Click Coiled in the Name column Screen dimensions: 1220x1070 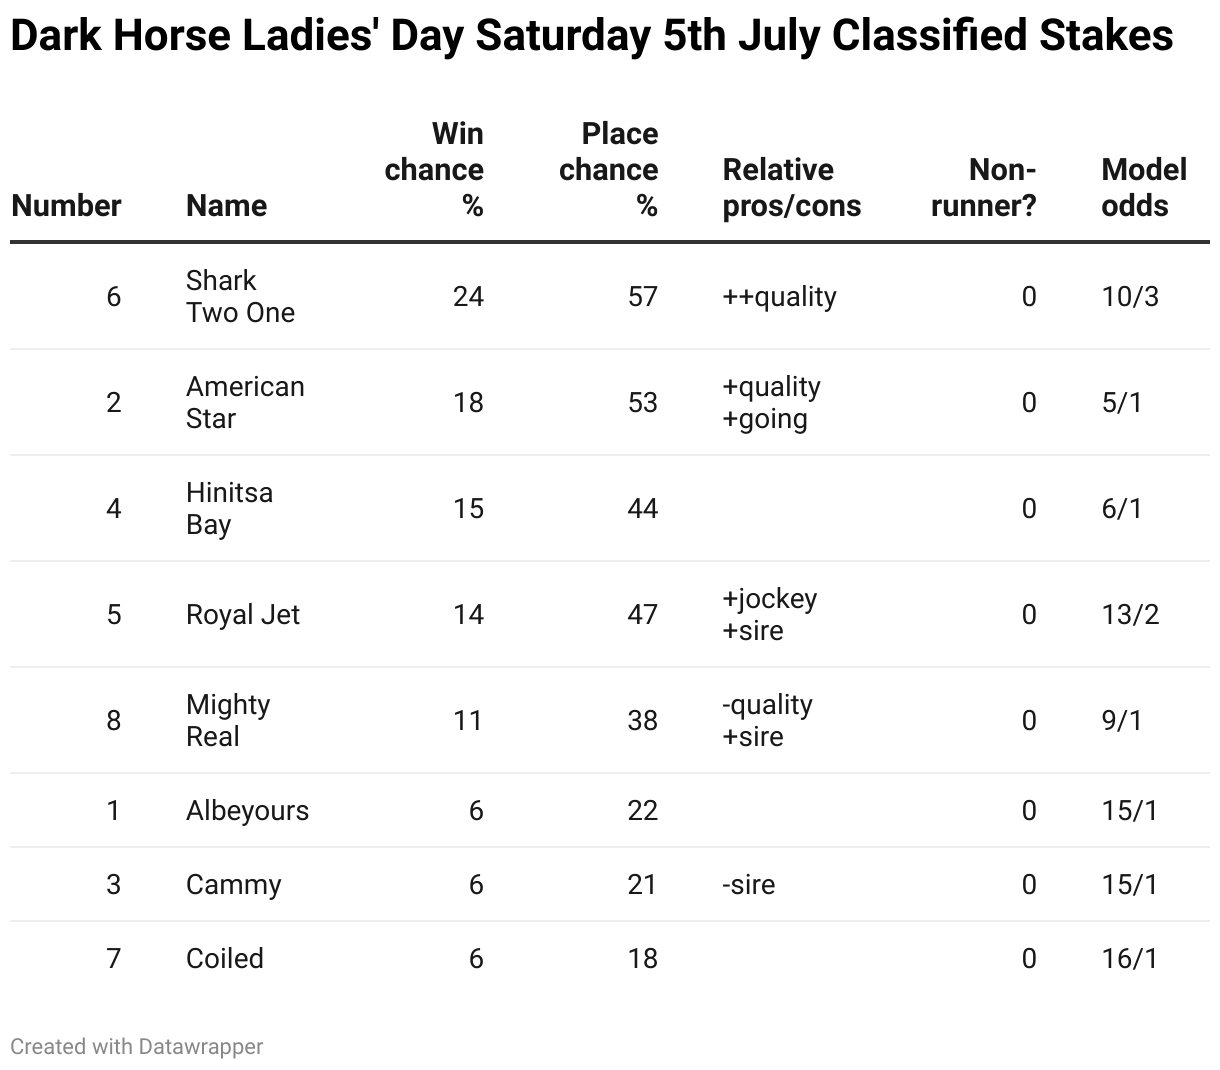[225, 958]
